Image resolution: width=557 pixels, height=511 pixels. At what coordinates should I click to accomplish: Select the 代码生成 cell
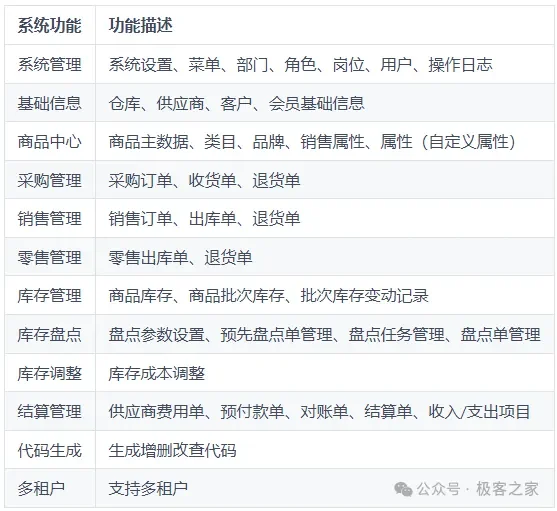click(50, 450)
